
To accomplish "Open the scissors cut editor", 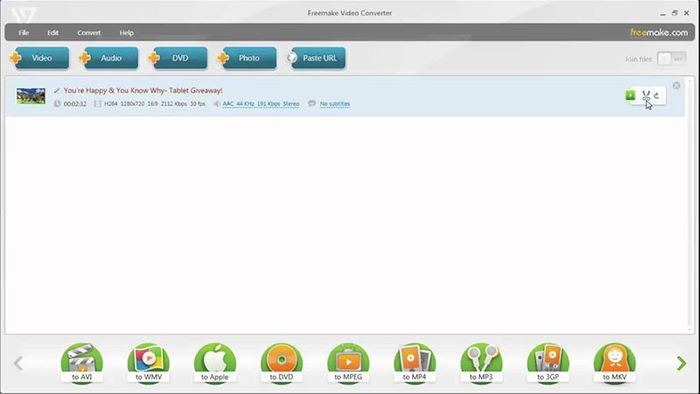I will [646, 95].
